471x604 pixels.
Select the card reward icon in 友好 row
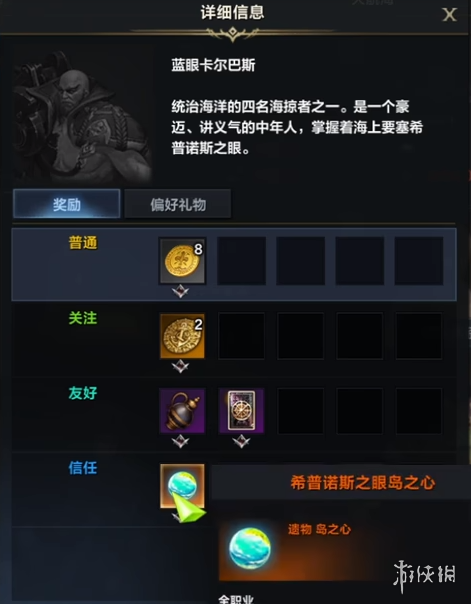[x=241, y=411]
